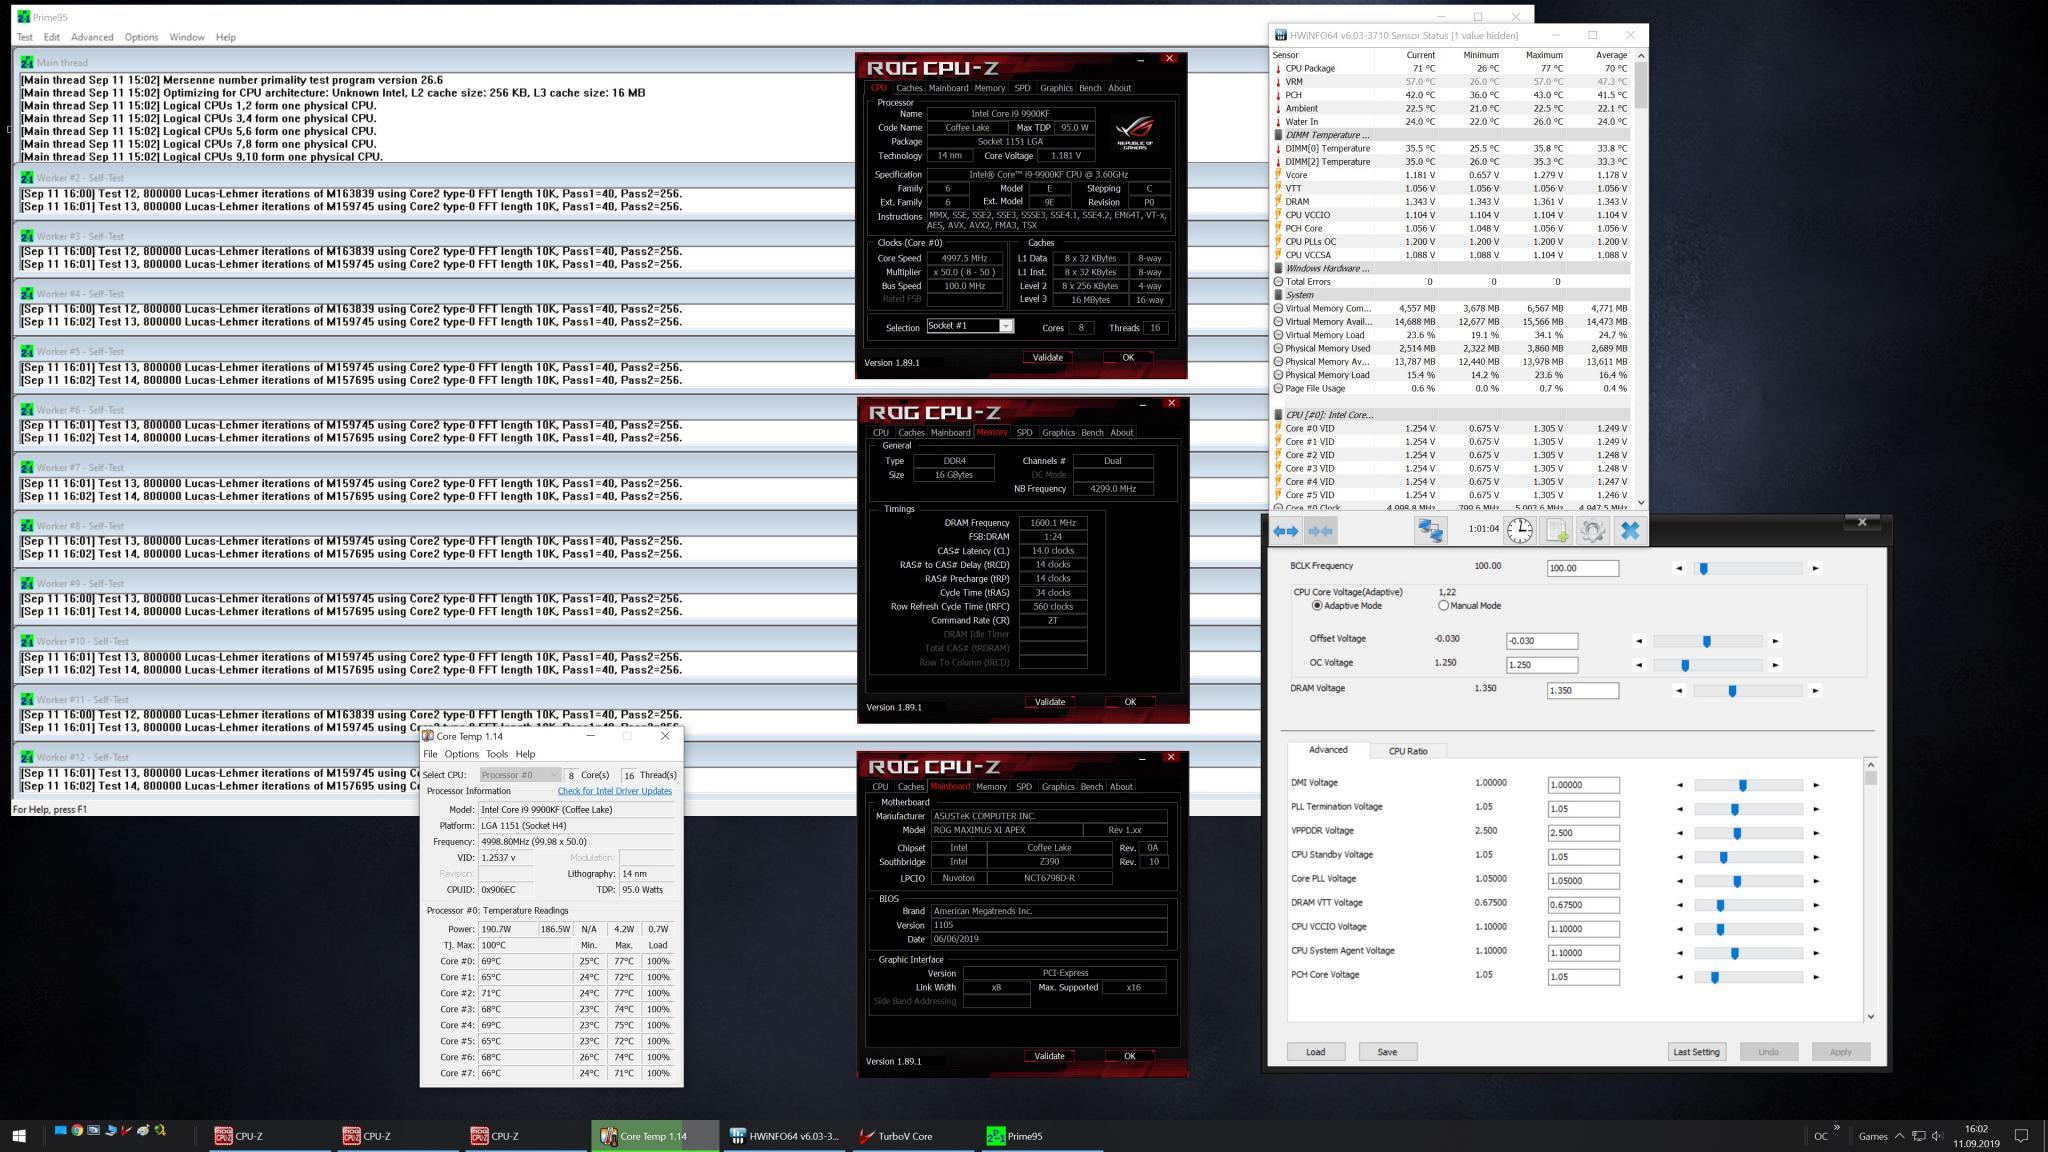The image size is (2048, 1152).
Task: Click the HWiNFO log file icon
Action: click(x=1557, y=531)
